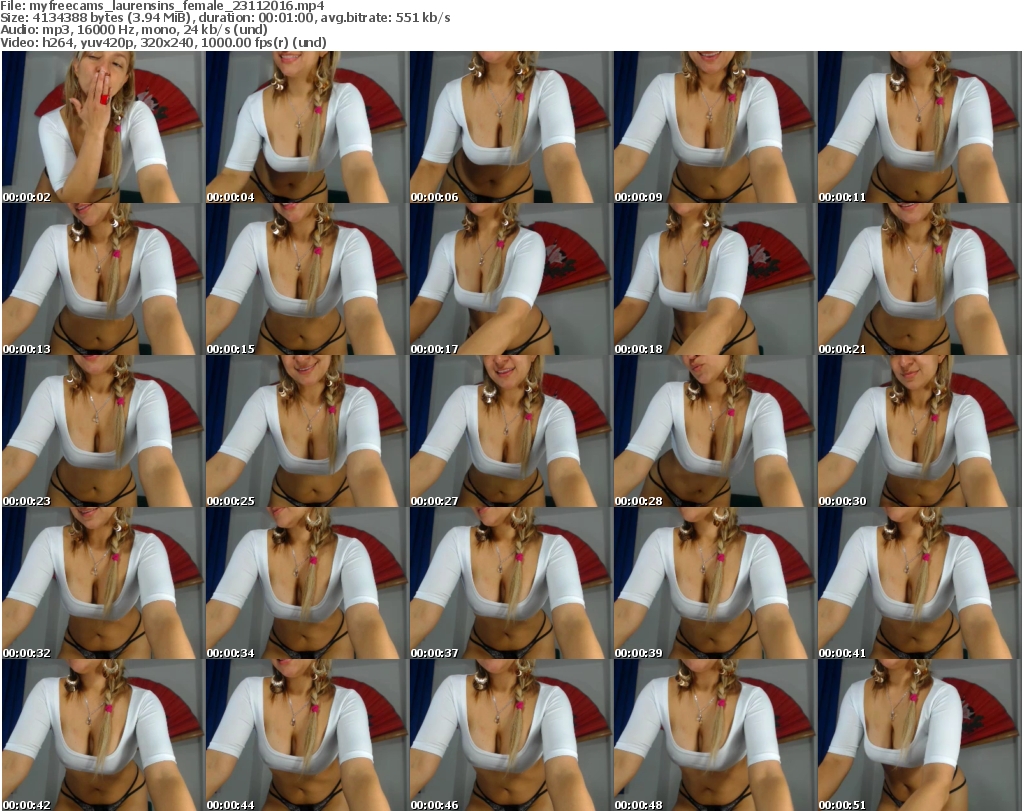1024x811 pixels.
Task: Select the thumbnail stamped 00:00:11
Action: (919, 127)
